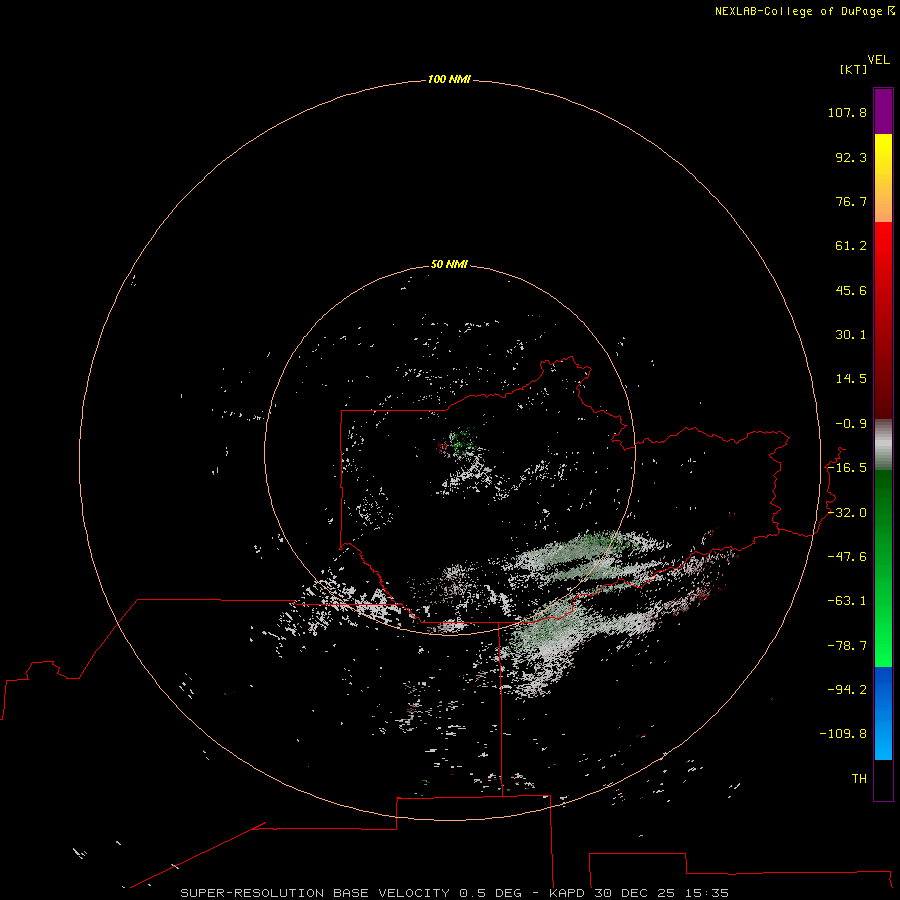900x900 pixels.
Task: Click the -47.6 velocity scale value
Action: pyautogui.click(x=847, y=557)
